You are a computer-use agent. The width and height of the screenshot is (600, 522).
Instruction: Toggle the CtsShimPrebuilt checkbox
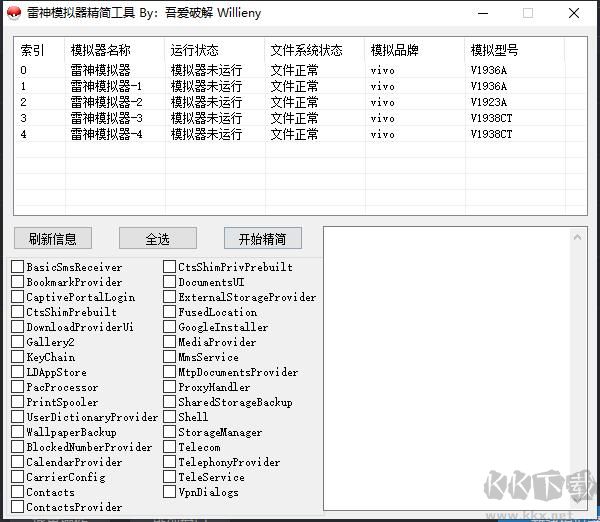(18, 312)
